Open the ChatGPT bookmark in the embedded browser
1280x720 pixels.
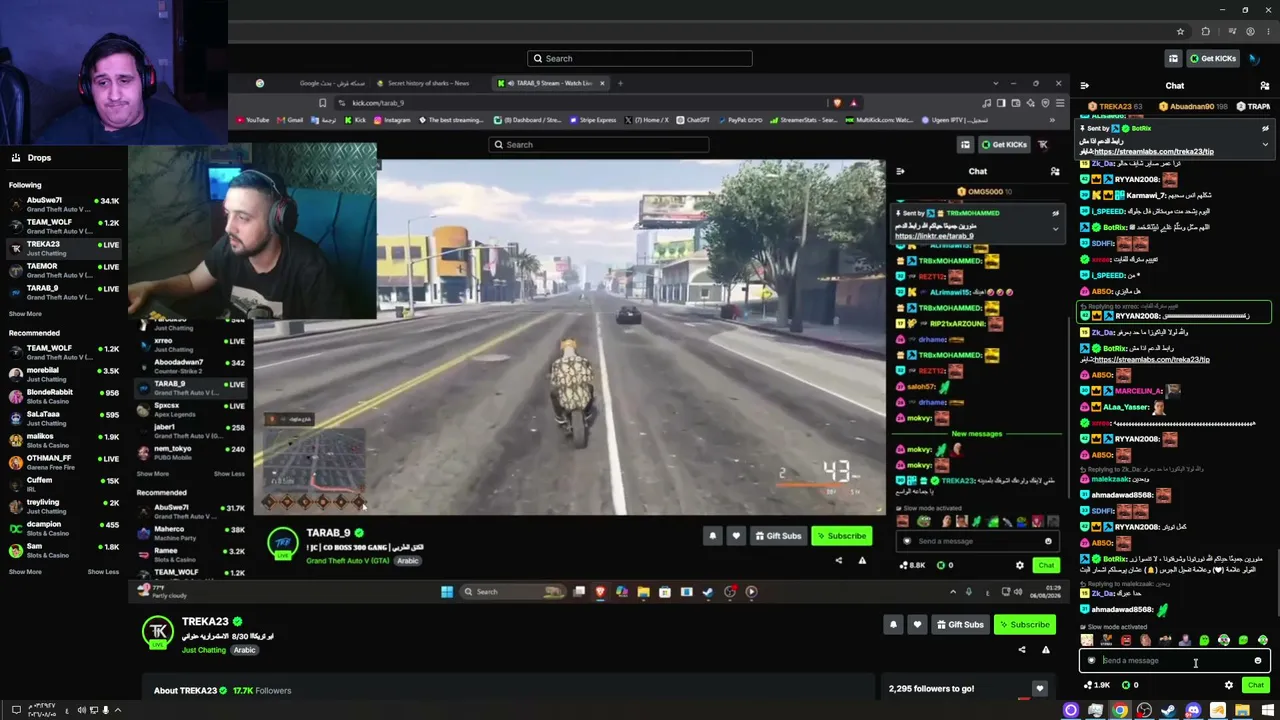693,120
